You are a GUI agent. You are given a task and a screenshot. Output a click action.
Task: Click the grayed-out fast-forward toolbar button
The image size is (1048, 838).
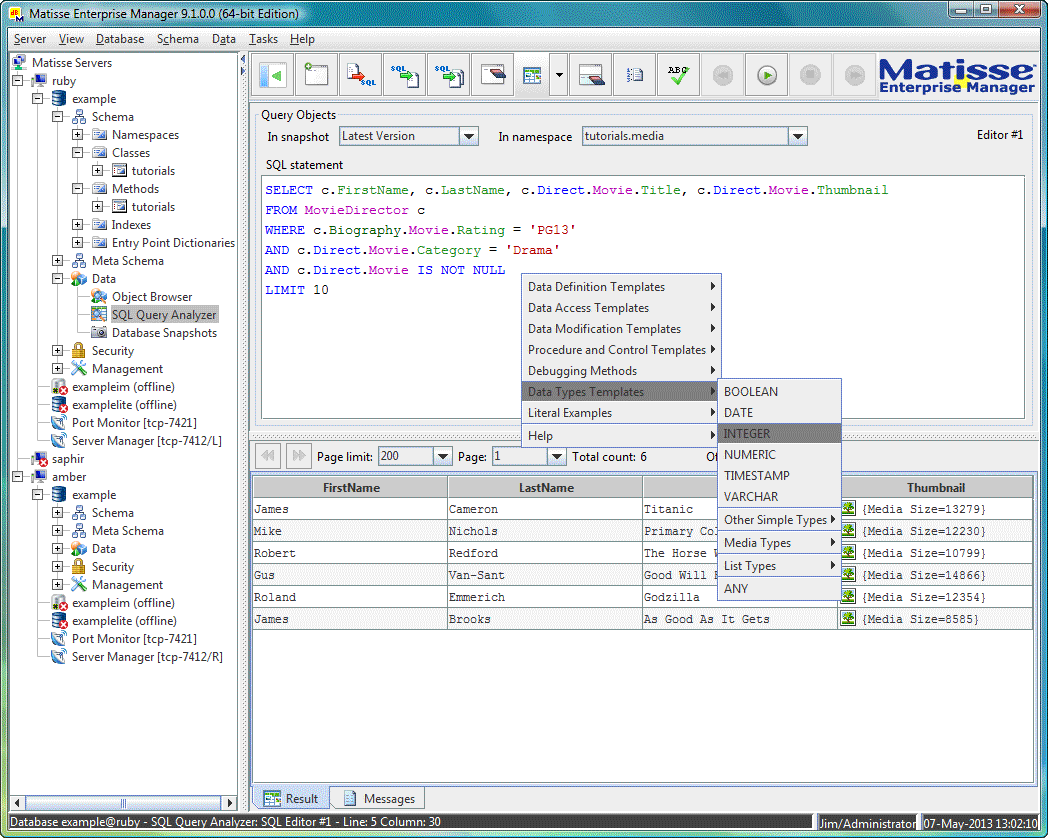(855, 75)
